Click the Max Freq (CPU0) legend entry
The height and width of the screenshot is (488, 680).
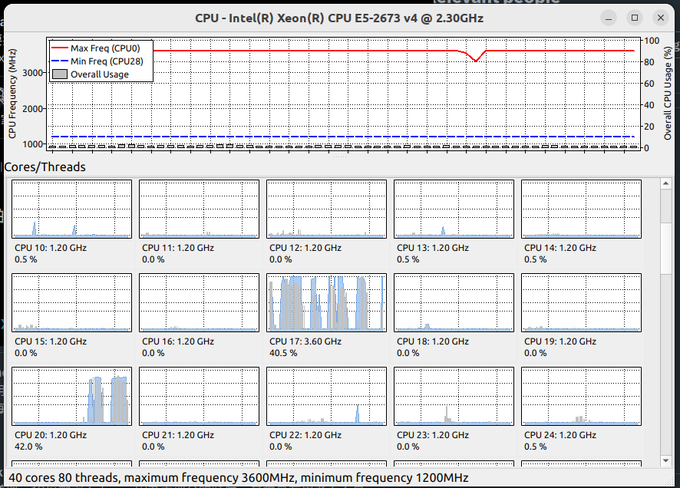pos(96,48)
